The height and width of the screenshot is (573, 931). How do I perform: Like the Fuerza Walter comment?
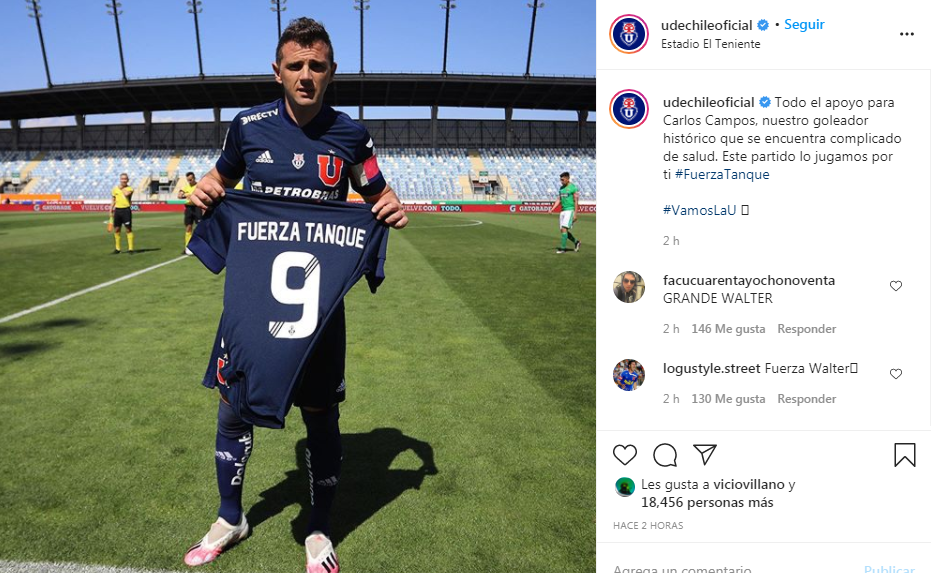pos(896,374)
